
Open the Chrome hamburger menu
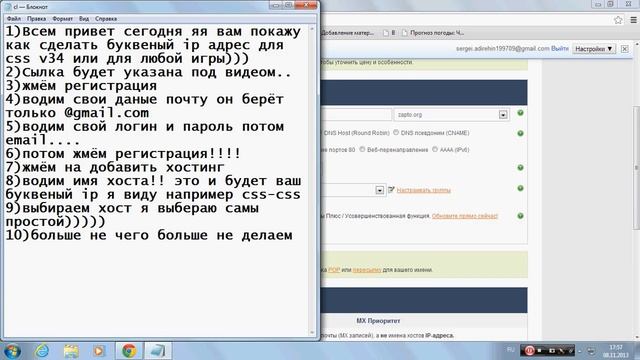point(633,20)
